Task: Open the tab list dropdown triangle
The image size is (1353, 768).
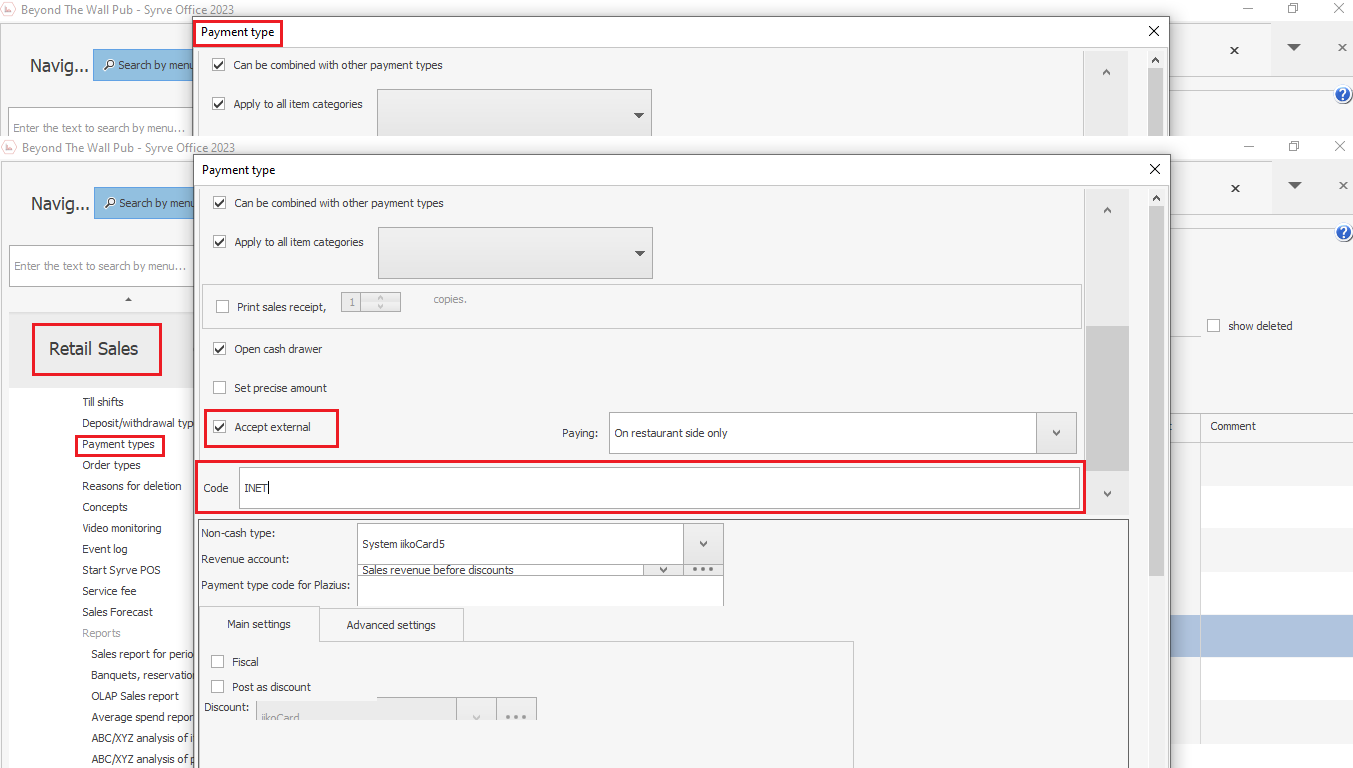Action: point(1294,186)
